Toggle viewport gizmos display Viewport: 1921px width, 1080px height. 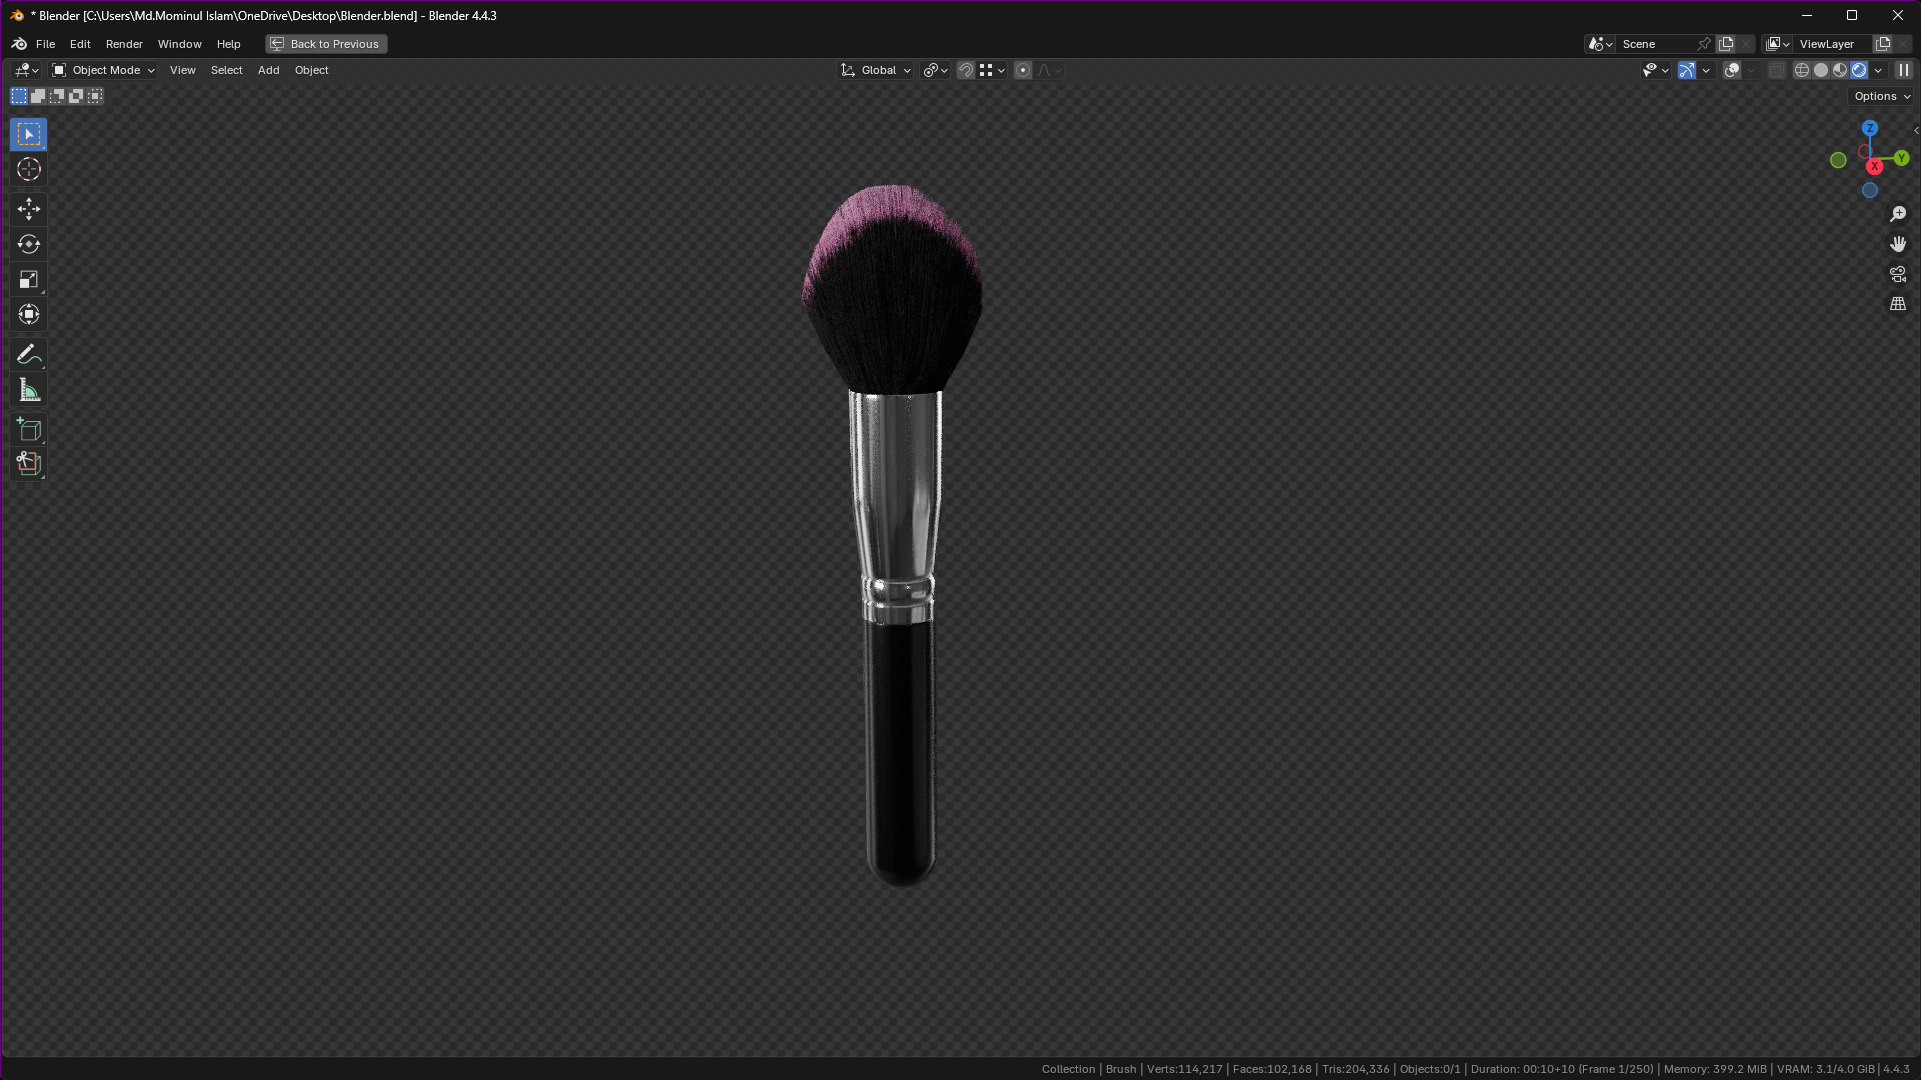pyautogui.click(x=1687, y=70)
